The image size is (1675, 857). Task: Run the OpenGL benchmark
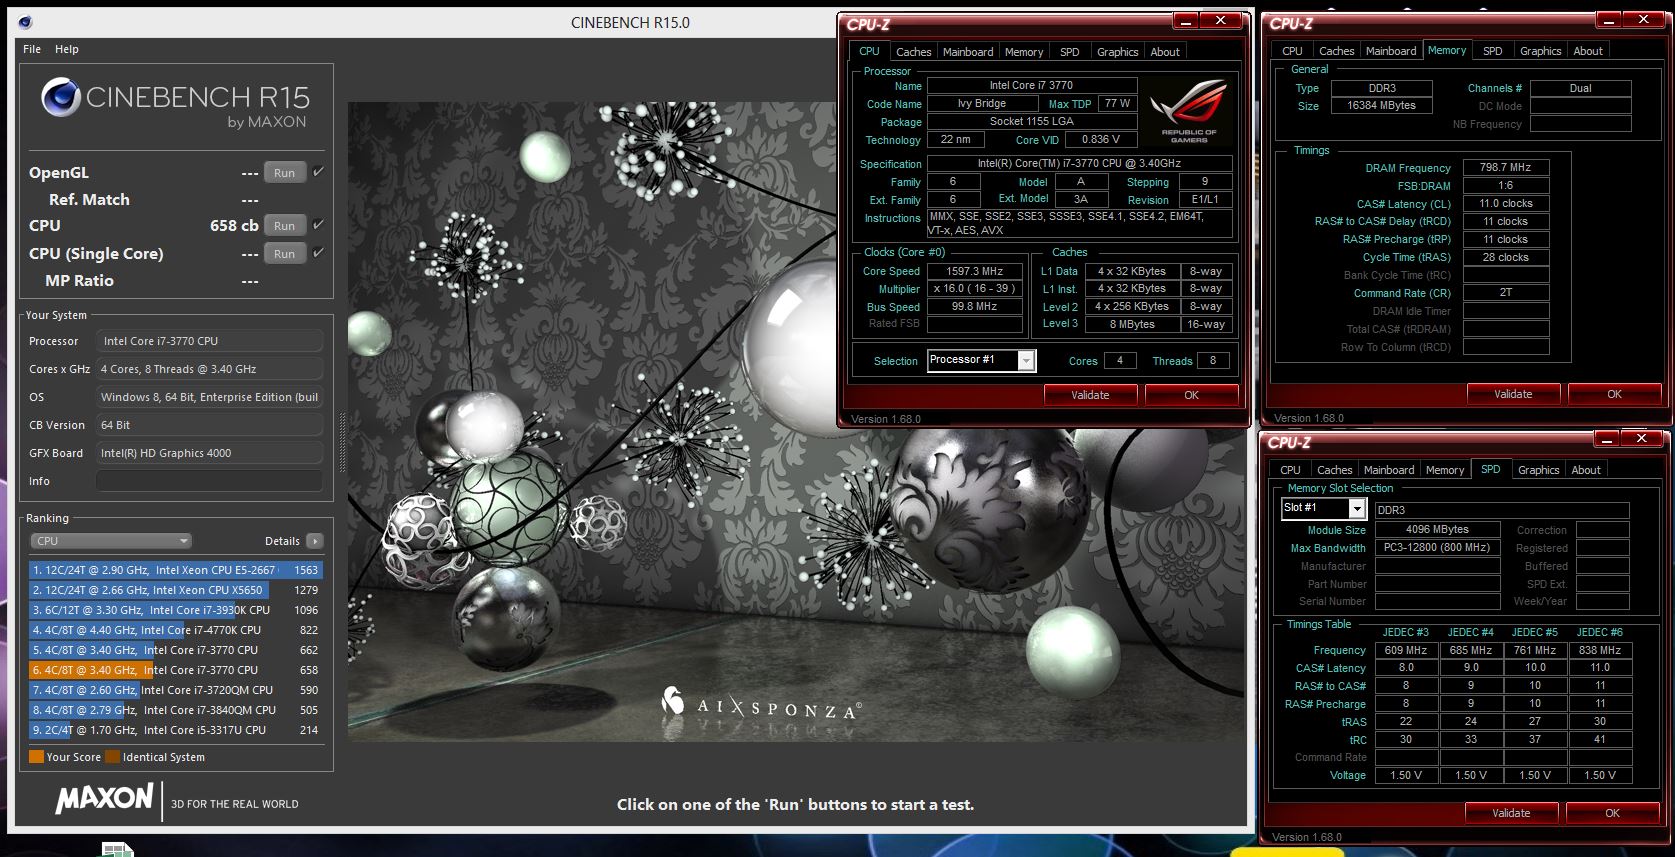pos(284,173)
